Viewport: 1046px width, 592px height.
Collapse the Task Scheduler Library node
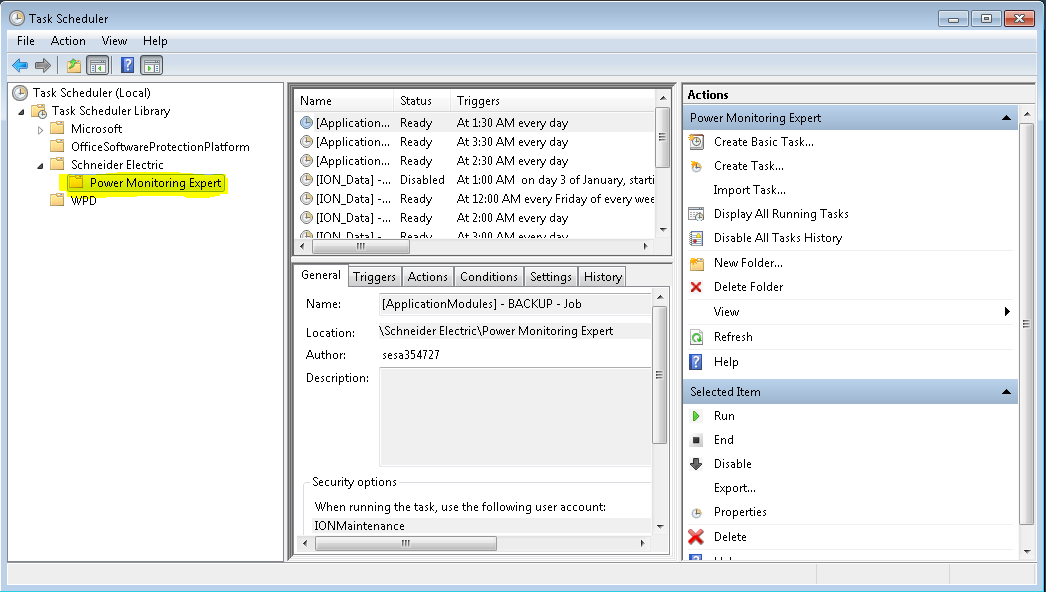pyautogui.click(x=21, y=111)
